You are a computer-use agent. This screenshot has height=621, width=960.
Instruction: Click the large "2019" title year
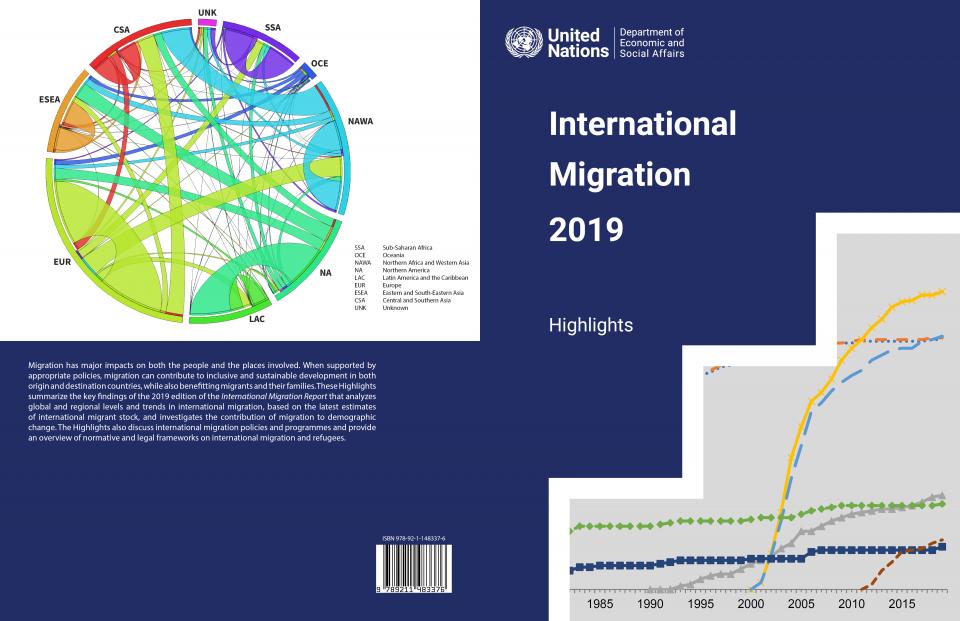point(586,230)
